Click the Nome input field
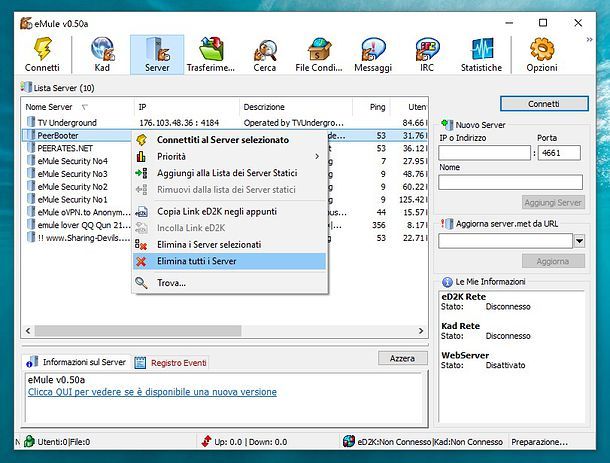 pyautogui.click(x=510, y=182)
